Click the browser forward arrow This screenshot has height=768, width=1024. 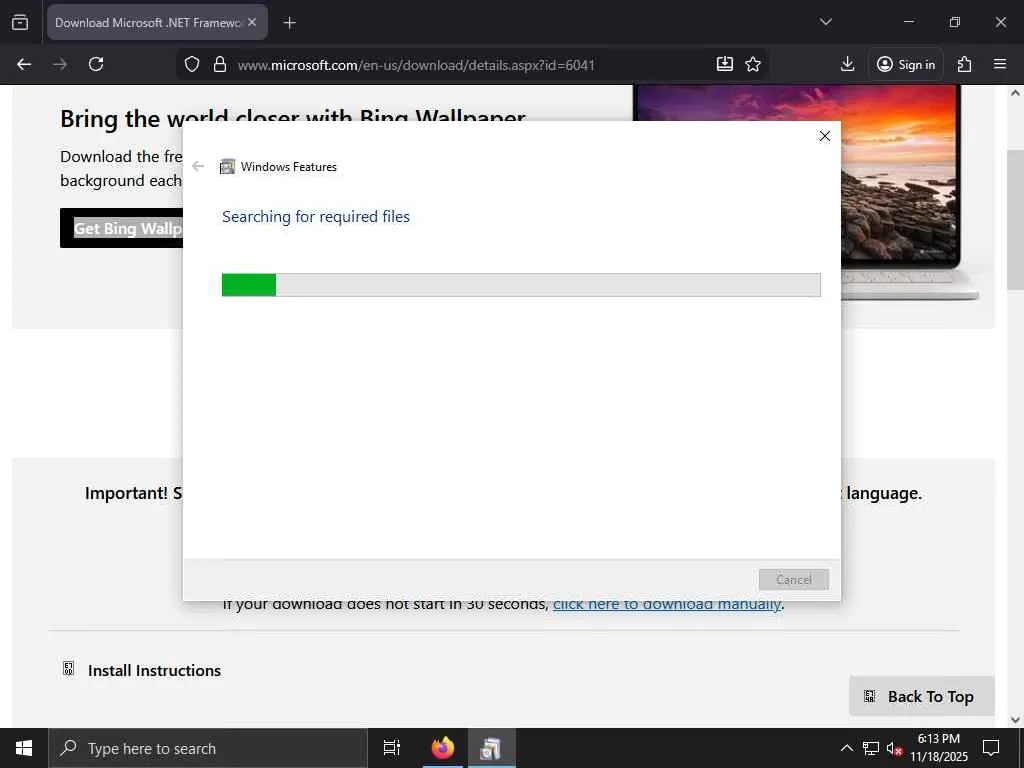tap(60, 64)
